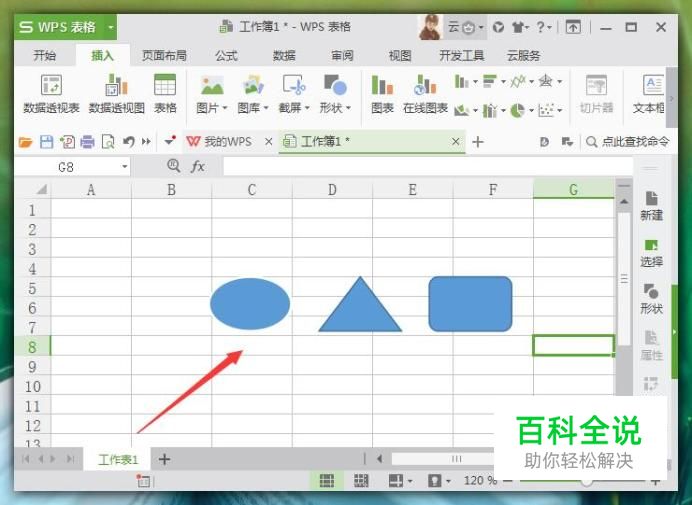Image resolution: width=692 pixels, height=505 pixels.
Task: Open the 页面布局 ribbon tab
Action: click(x=164, y=56)
